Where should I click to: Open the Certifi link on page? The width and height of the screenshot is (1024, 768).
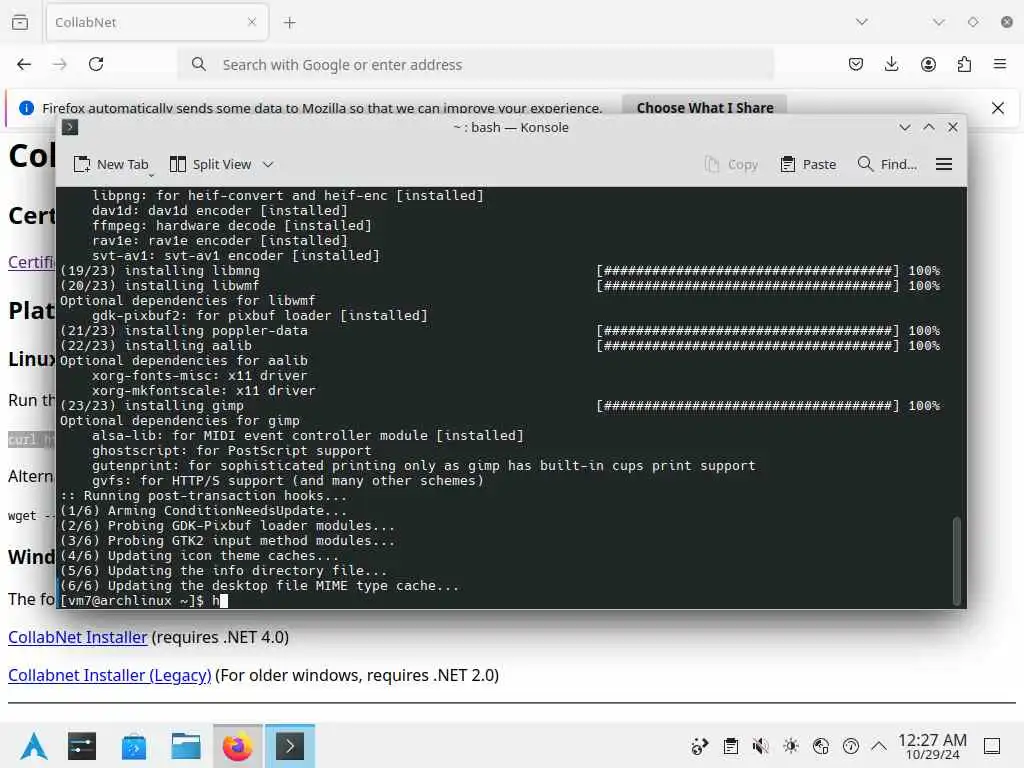click(31, 262)
